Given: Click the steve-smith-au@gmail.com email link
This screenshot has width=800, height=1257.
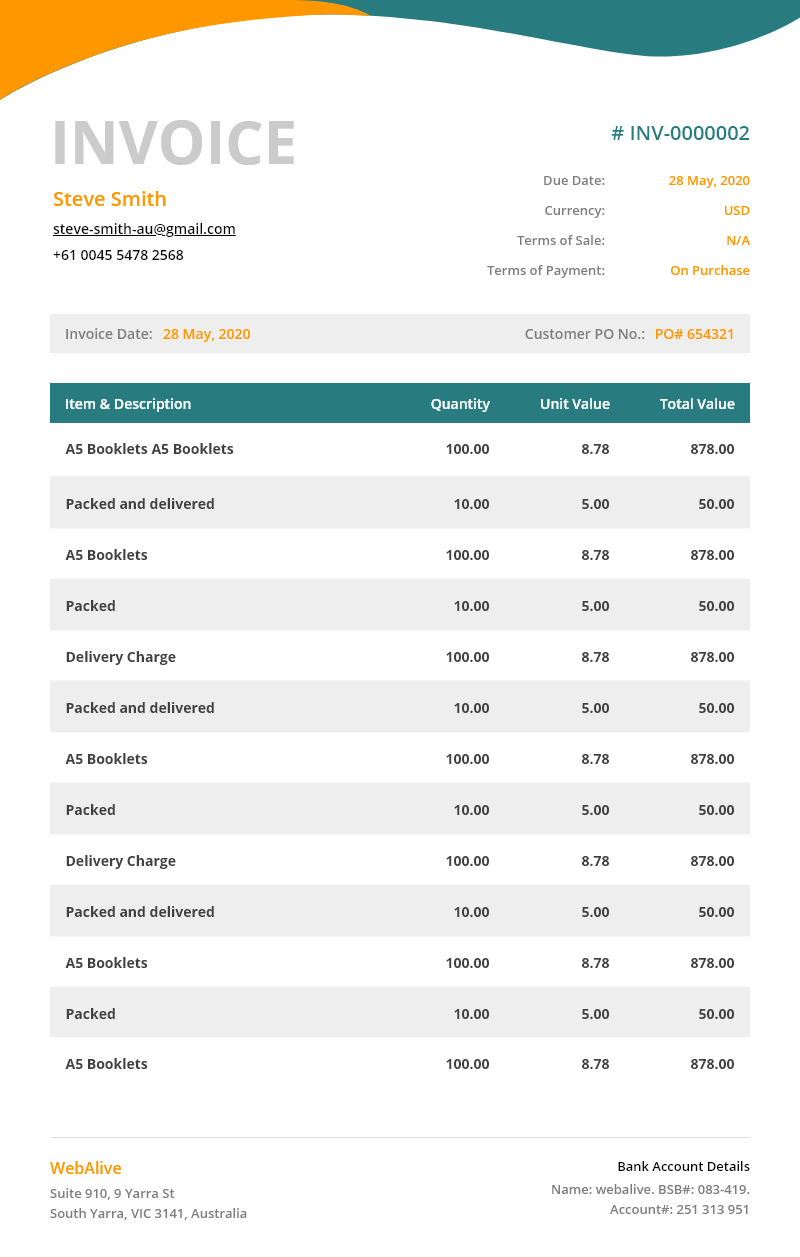Looking at the screenshot, I should [144, 229].
